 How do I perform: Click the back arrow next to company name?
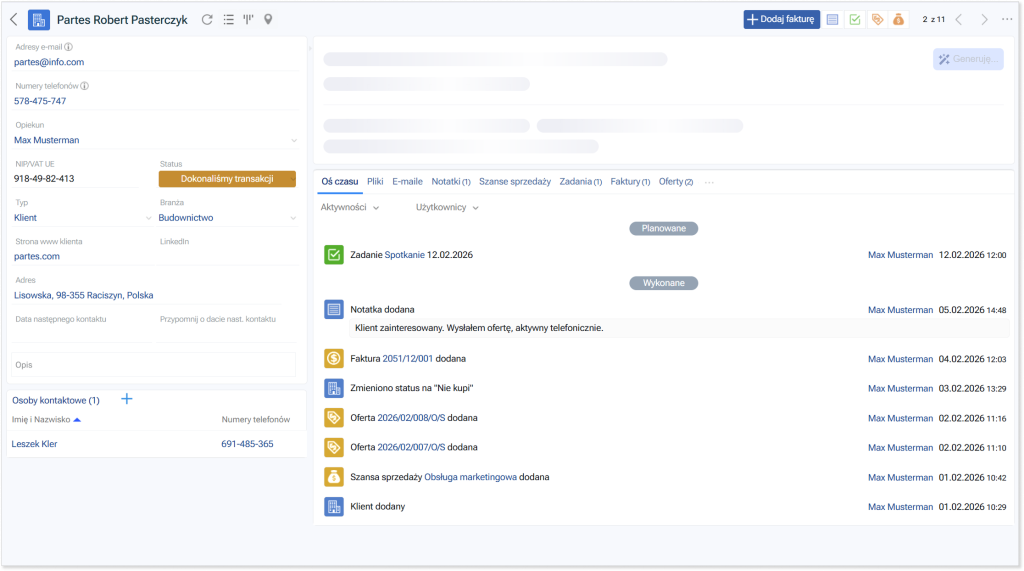14,19
